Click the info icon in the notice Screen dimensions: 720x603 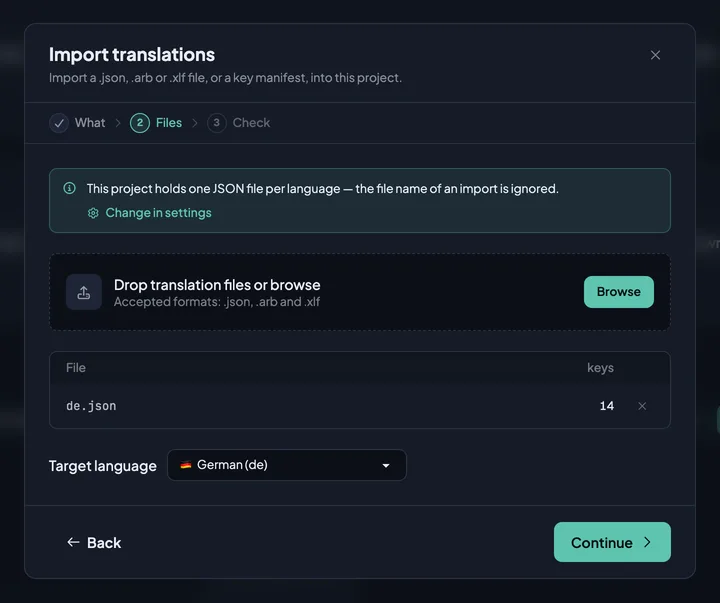tap(69, 188)
